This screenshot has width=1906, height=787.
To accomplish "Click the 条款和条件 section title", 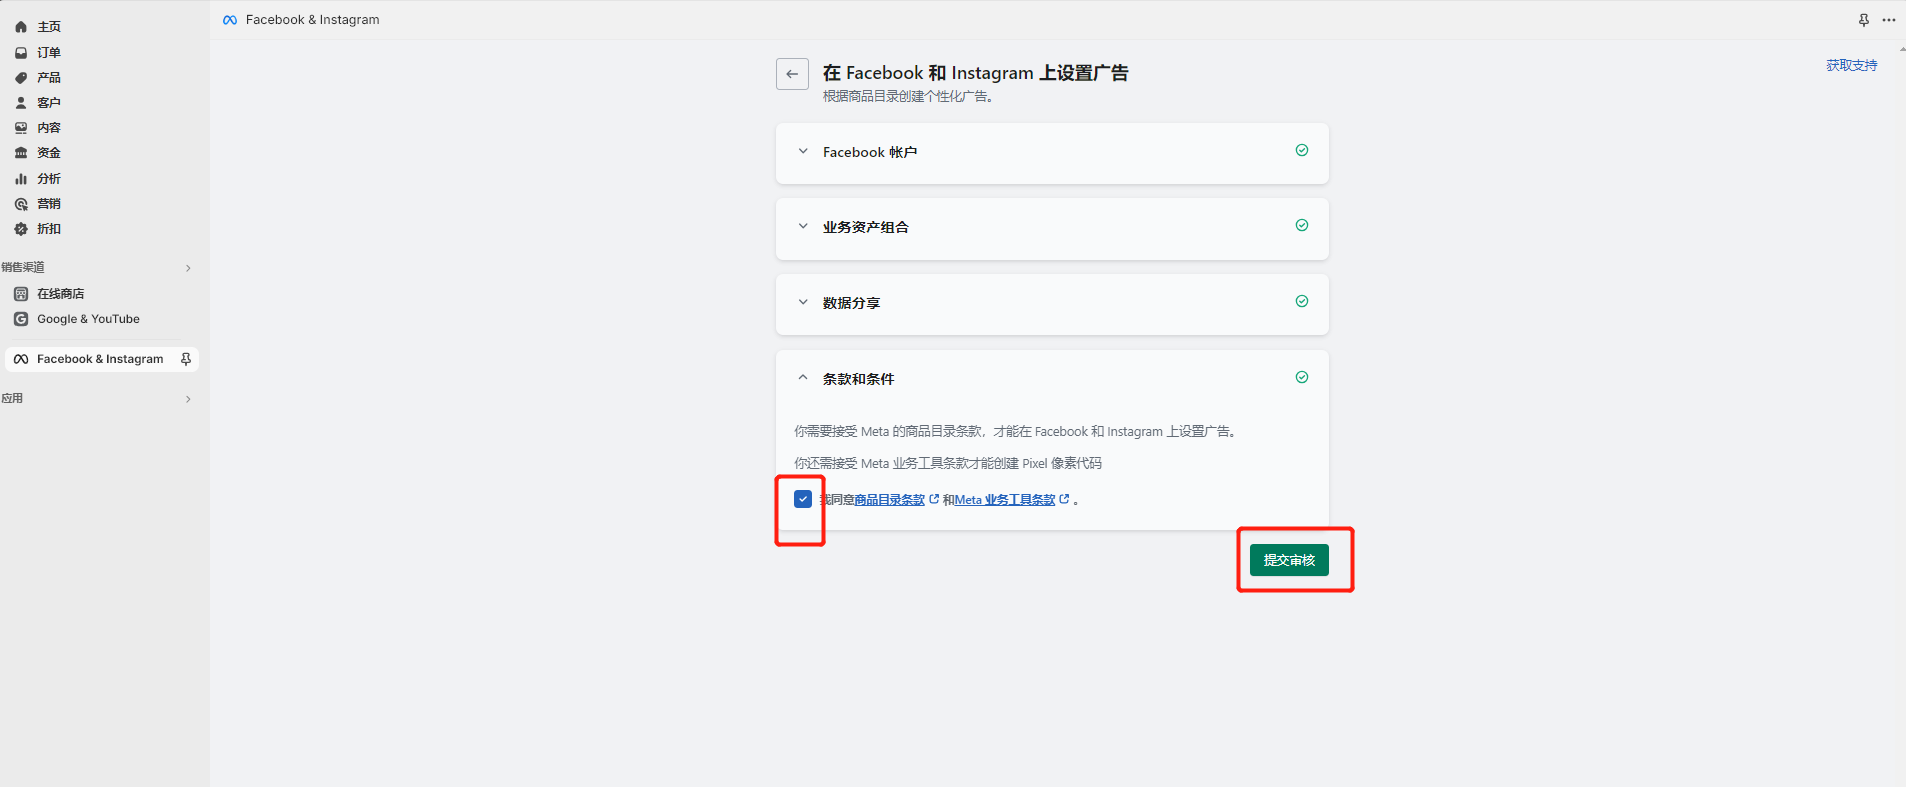I will (x=859, y=379).
